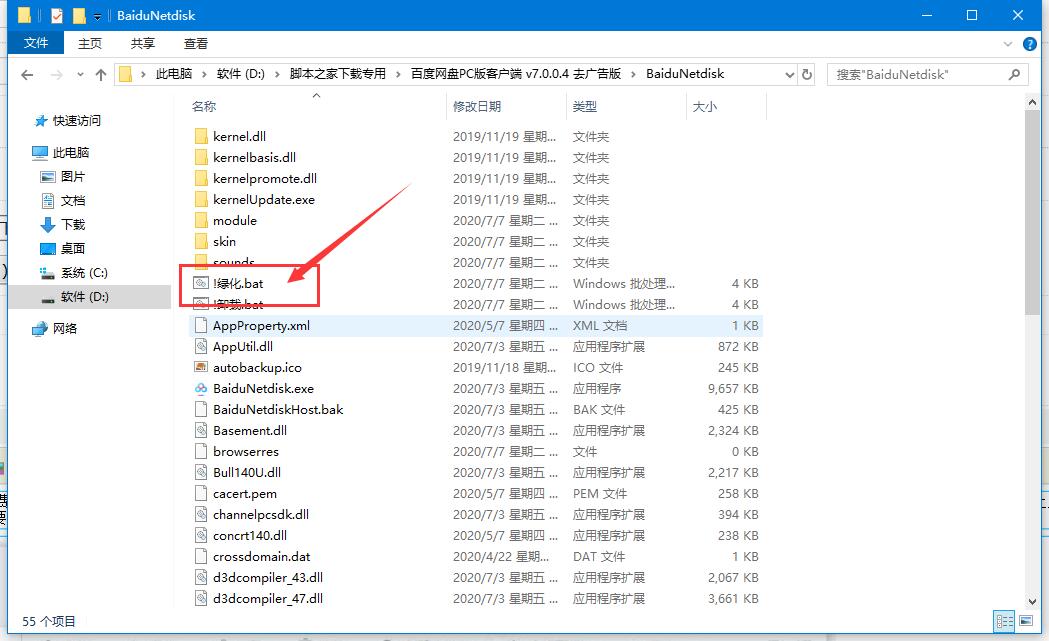The height and width of the screenshot is (641, 1049).
Task: Select the skin folder icon
Action: 201,242
